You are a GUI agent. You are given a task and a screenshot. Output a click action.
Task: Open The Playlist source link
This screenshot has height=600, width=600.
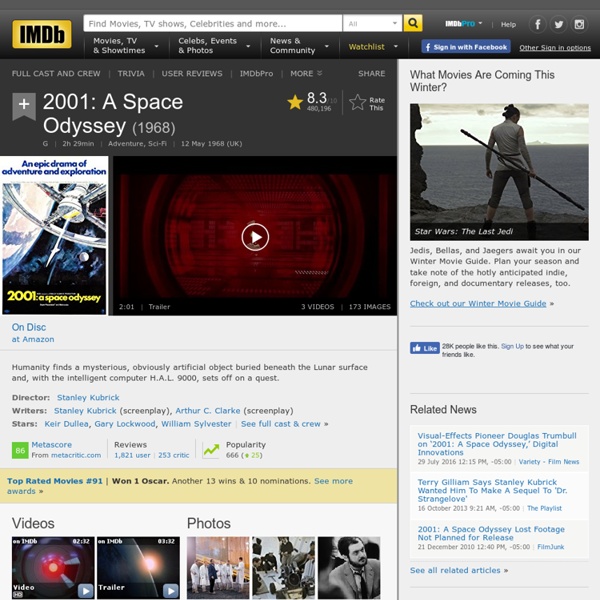(x=544, y=508)
